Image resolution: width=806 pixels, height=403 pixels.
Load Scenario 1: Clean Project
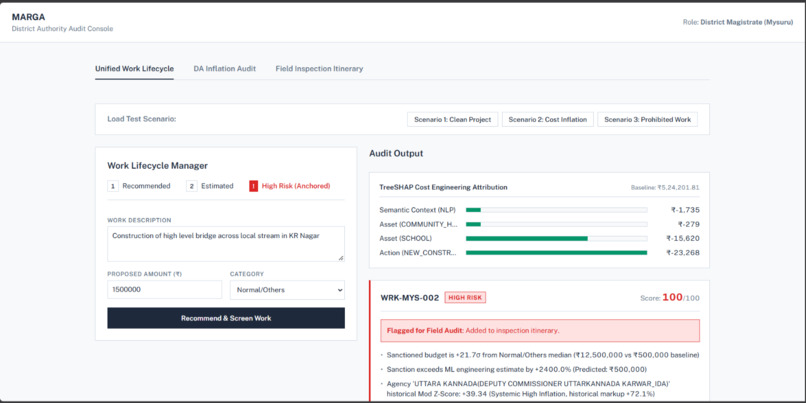[x=452, y=119]
